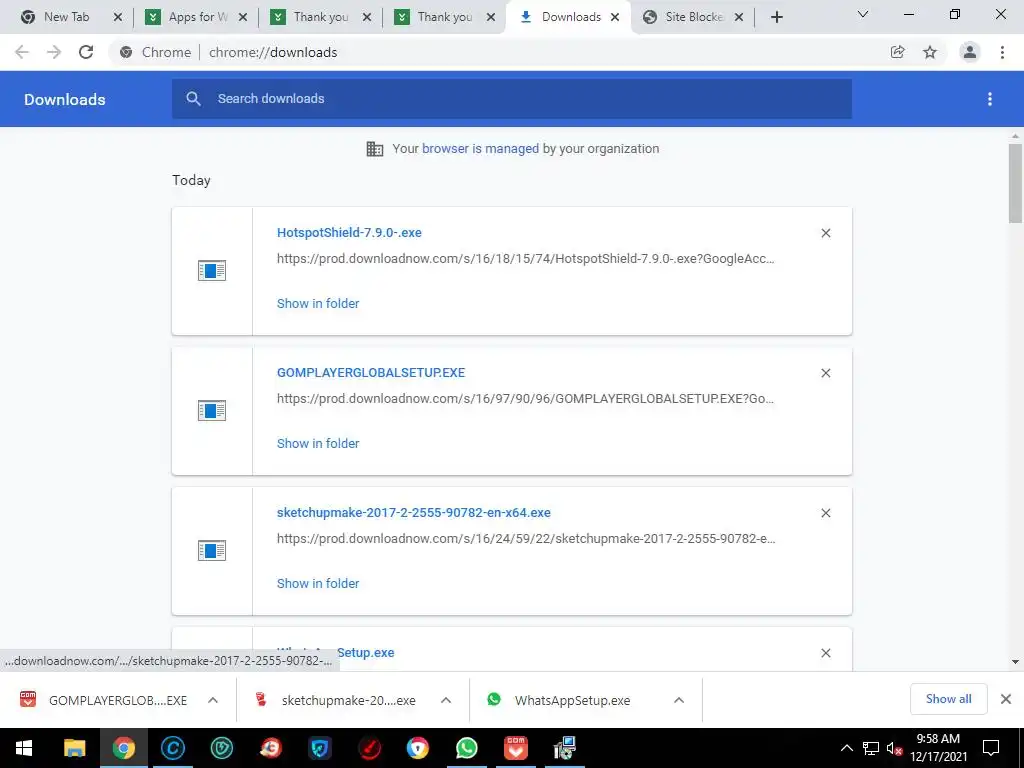
Task: Show hidden system tray icons
Action: [846, 748]
